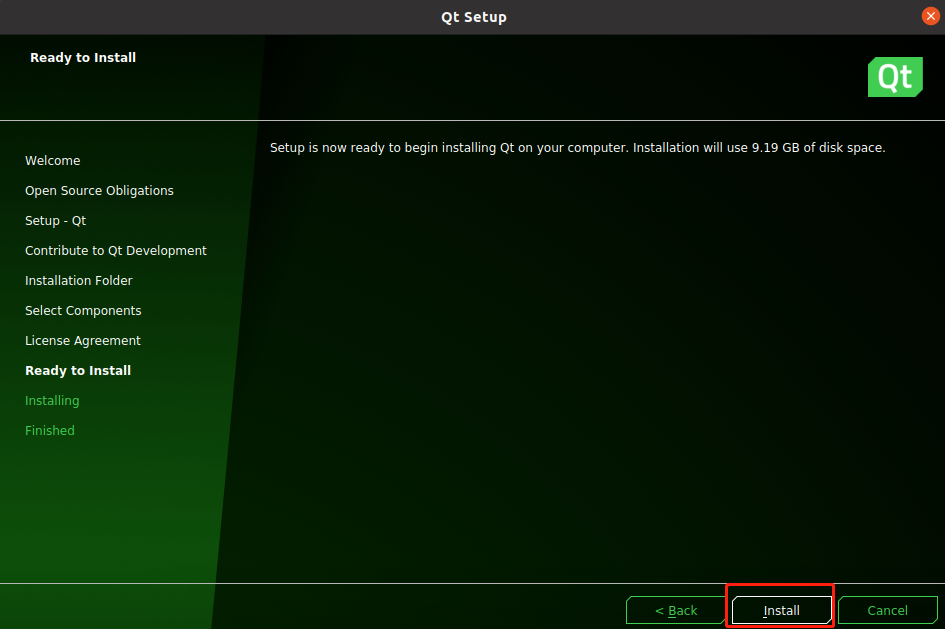Click the Ready to Install page header
The image size is (945, 629).
[83, 57]
